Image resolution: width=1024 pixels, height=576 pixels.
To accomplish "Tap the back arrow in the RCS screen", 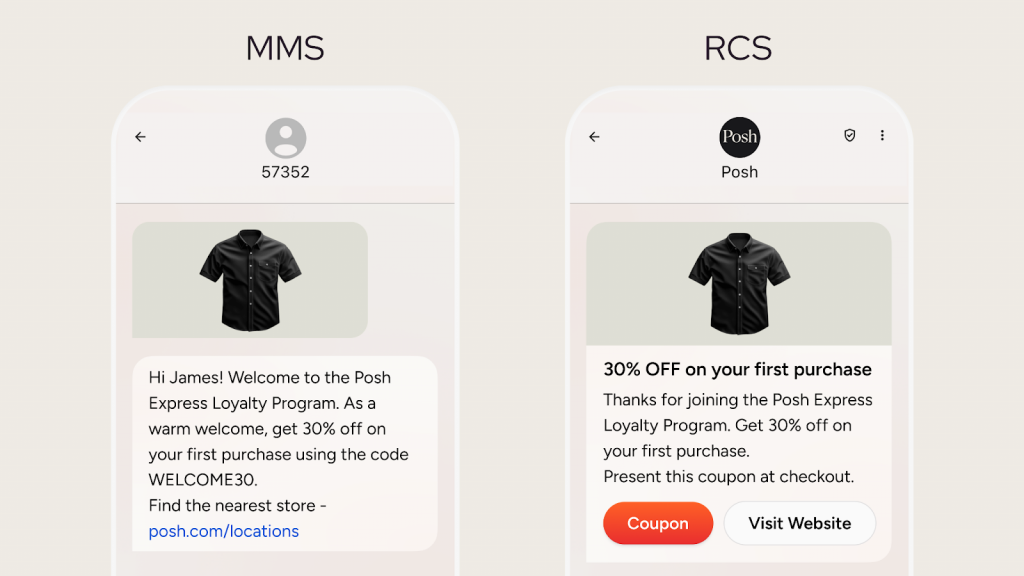I will click(594, 137).
